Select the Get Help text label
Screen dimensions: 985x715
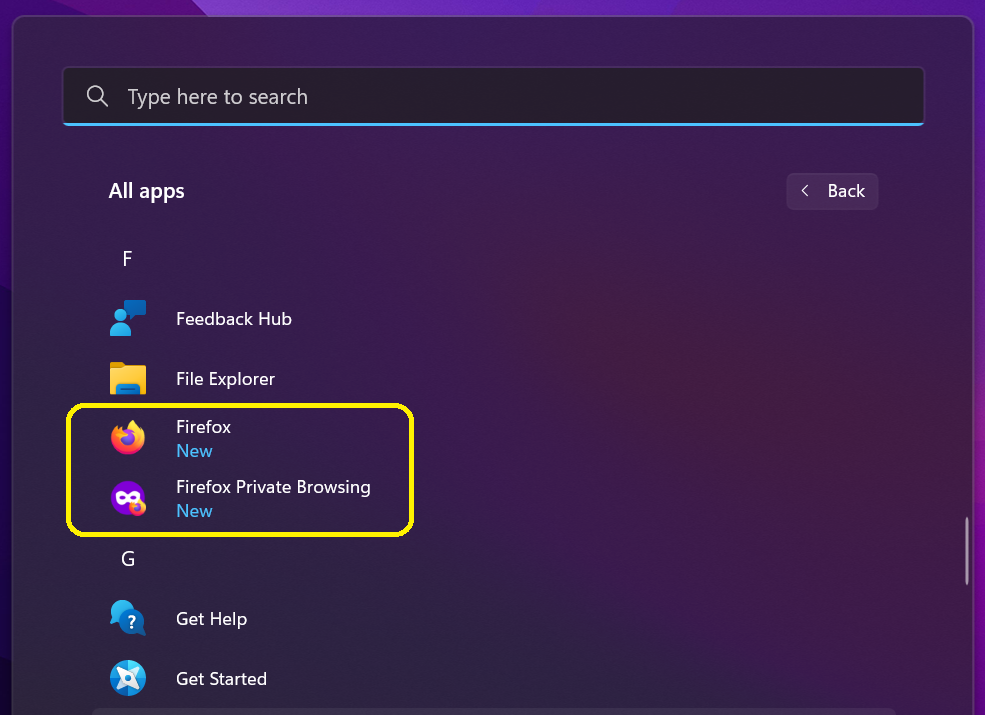[x=211, y=619]
